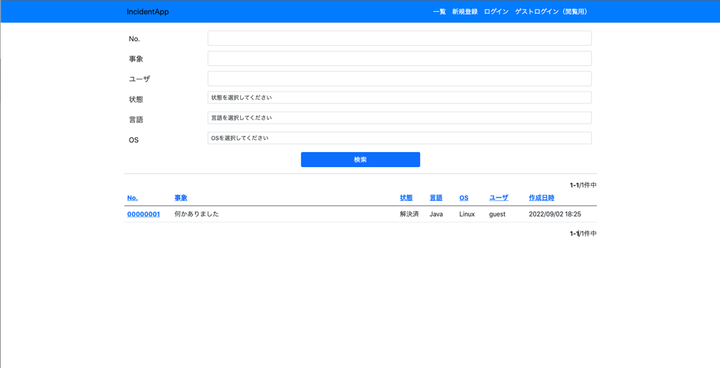Sort table by ユーザ column header
This screenshot has width=720, height=368.
pos(499,198)
